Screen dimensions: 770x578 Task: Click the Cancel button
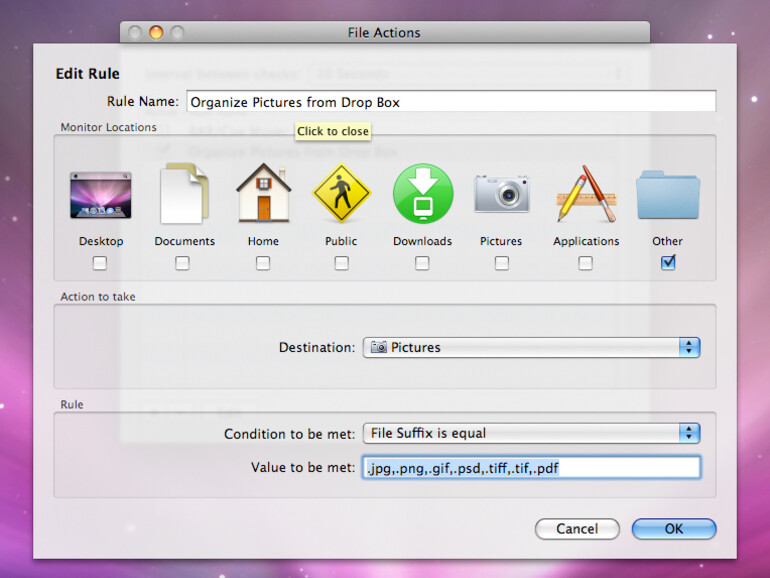coord(577,529)
